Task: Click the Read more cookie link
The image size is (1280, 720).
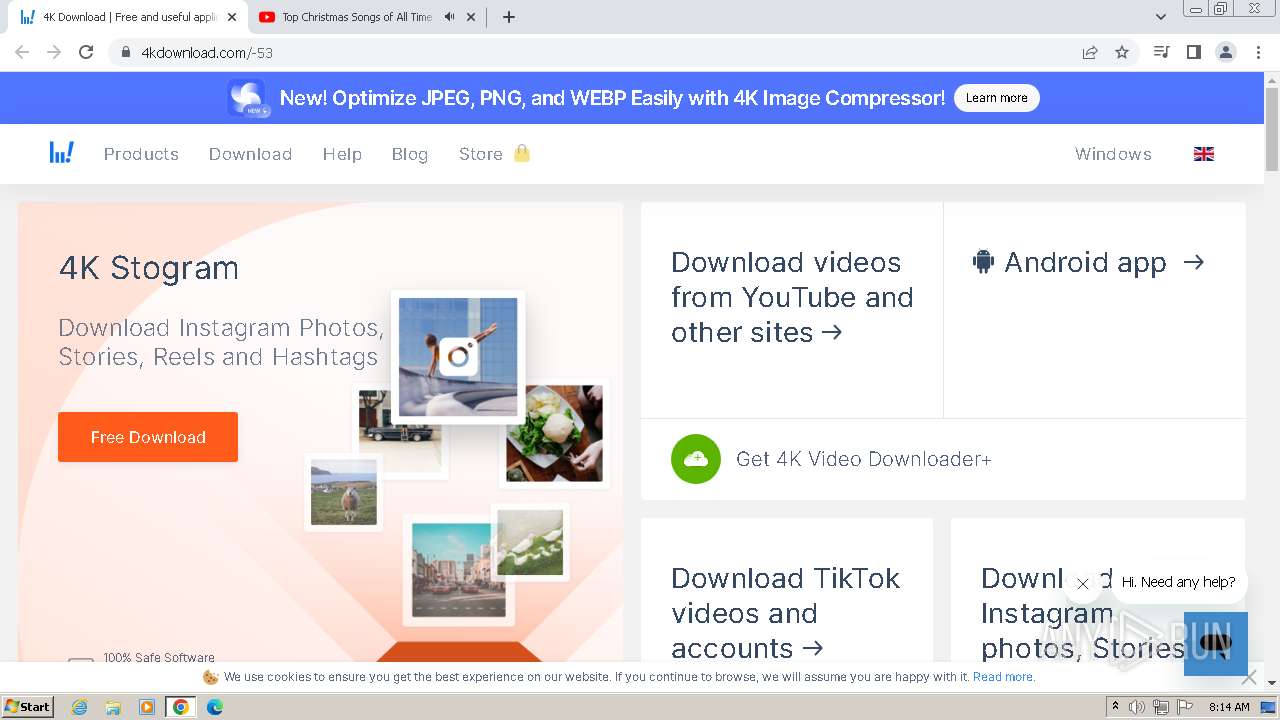Action: tap(1004, 677)
